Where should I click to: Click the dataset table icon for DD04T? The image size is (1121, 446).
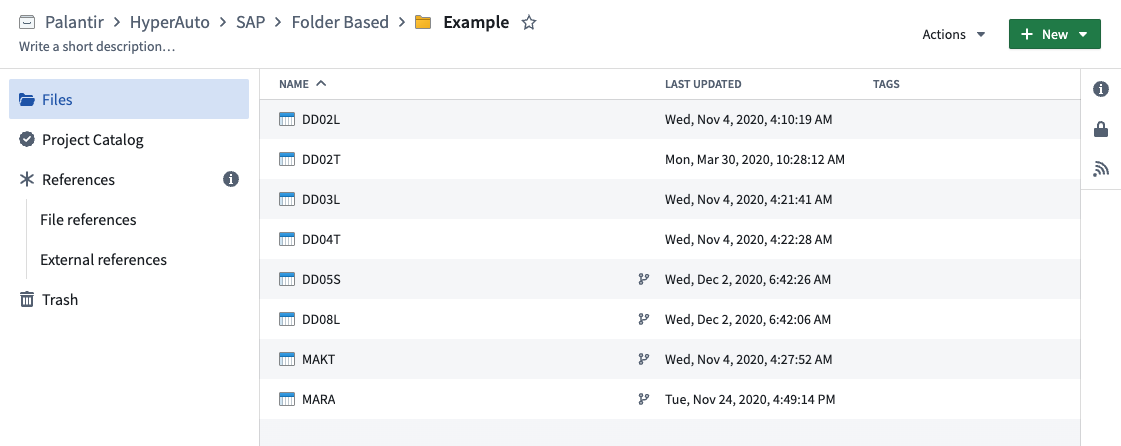(287, 239)
